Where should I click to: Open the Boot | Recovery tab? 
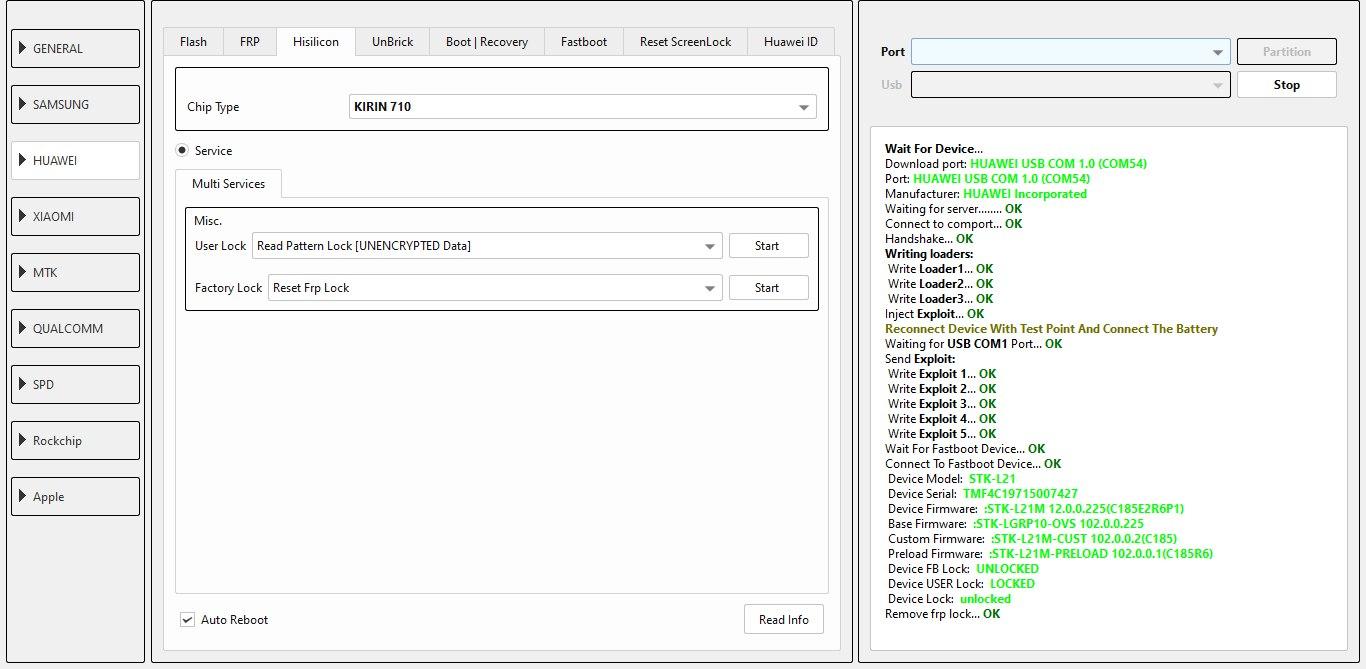[487, 42]
